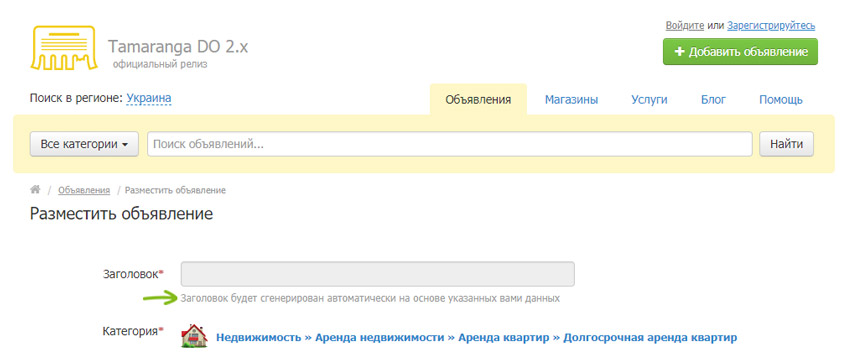Click the Найти search button
Screen dimensions: 847x360
(786, 144)
